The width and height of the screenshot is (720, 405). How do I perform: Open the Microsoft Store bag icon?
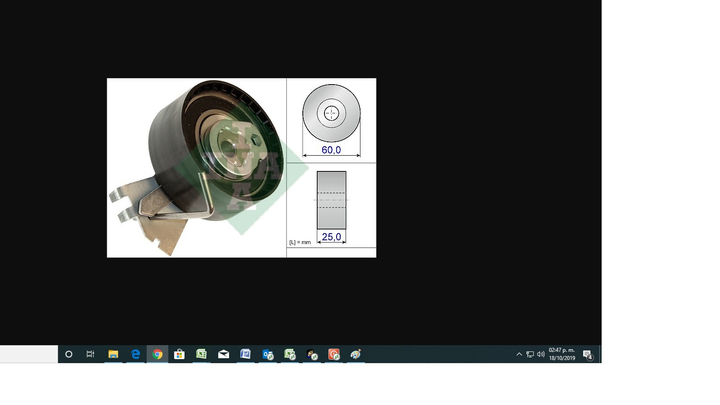pos(179,354)
